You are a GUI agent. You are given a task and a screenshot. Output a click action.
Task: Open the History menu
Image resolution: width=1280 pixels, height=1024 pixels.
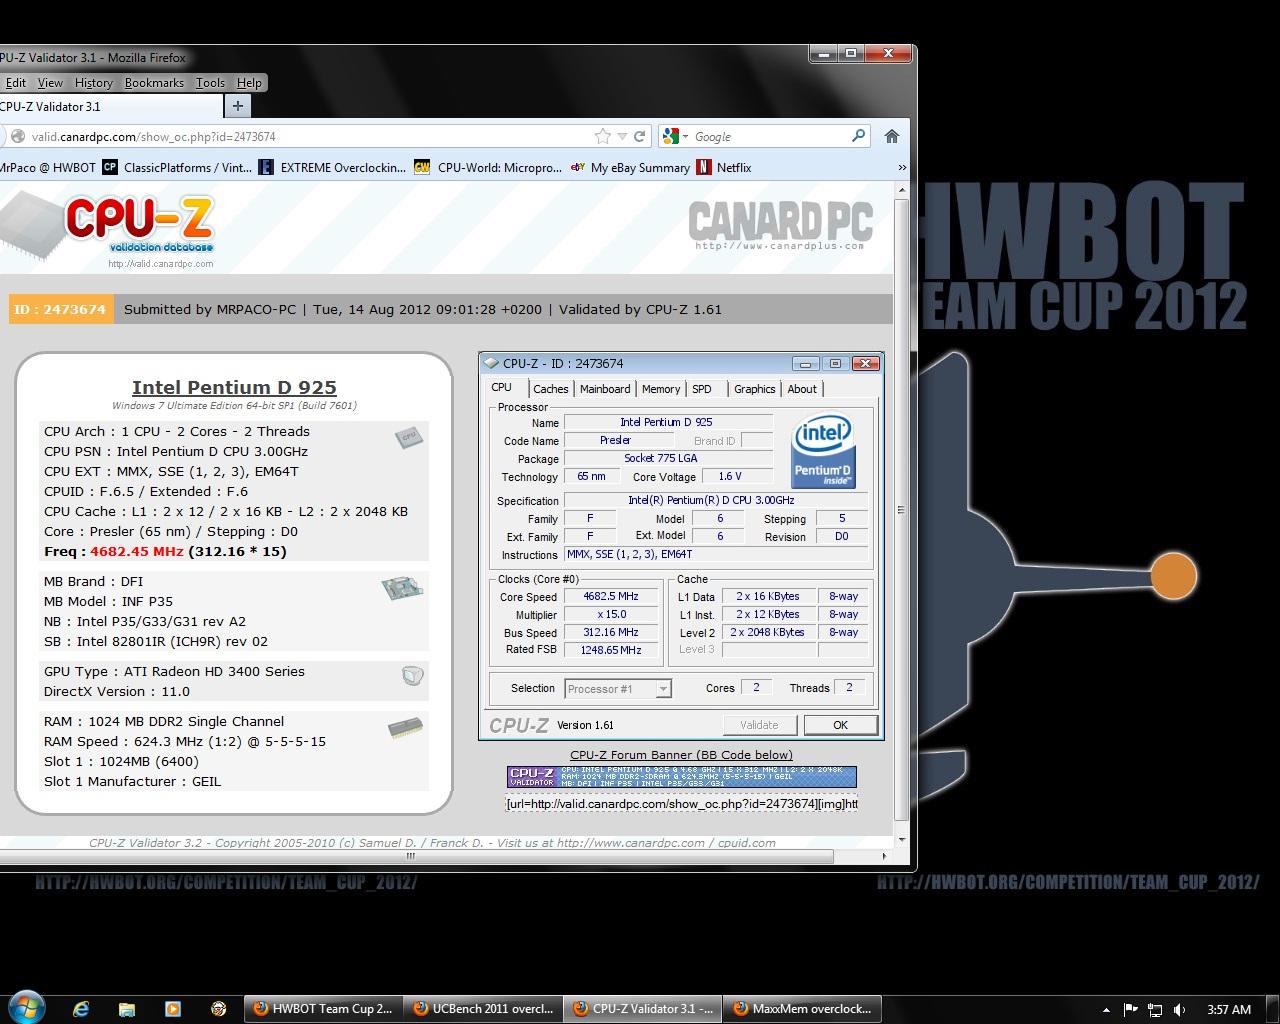click(x=94, y=83)
